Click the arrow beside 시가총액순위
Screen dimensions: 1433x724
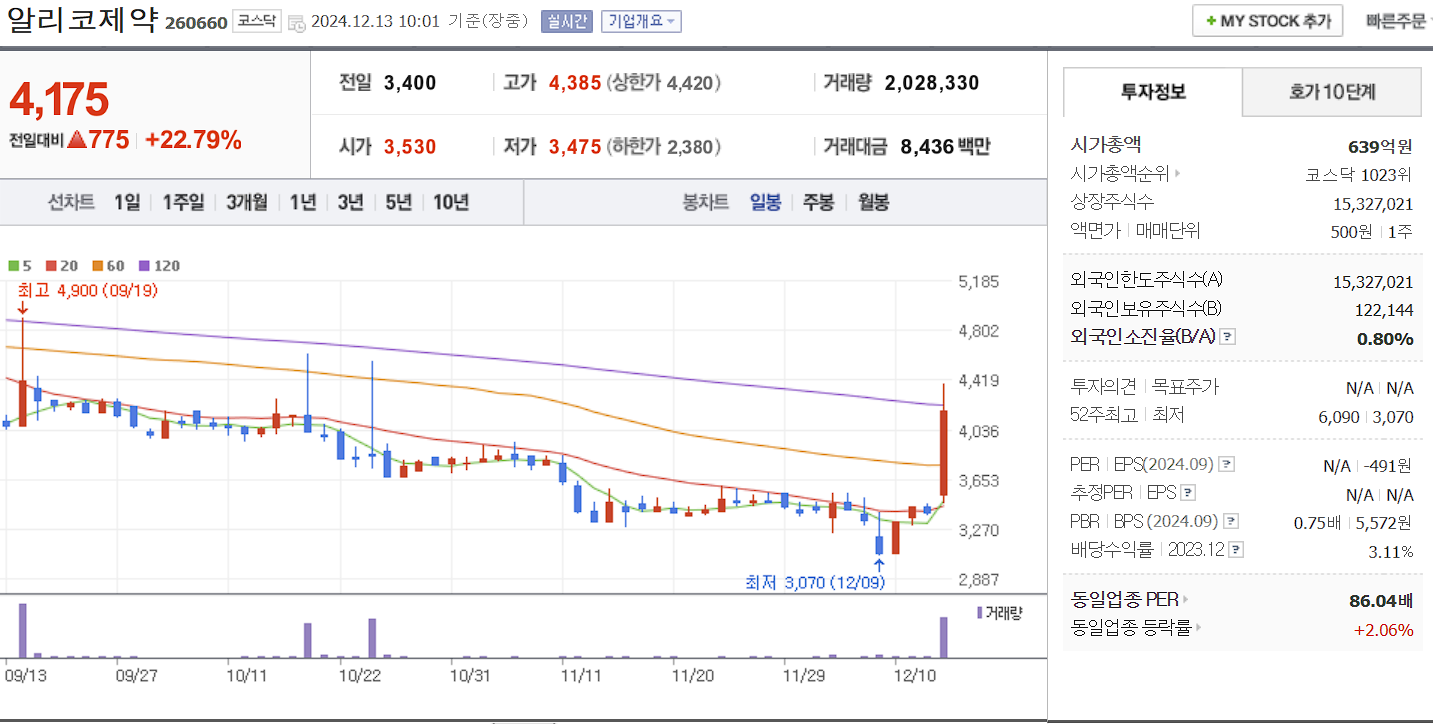point(1177,172)
